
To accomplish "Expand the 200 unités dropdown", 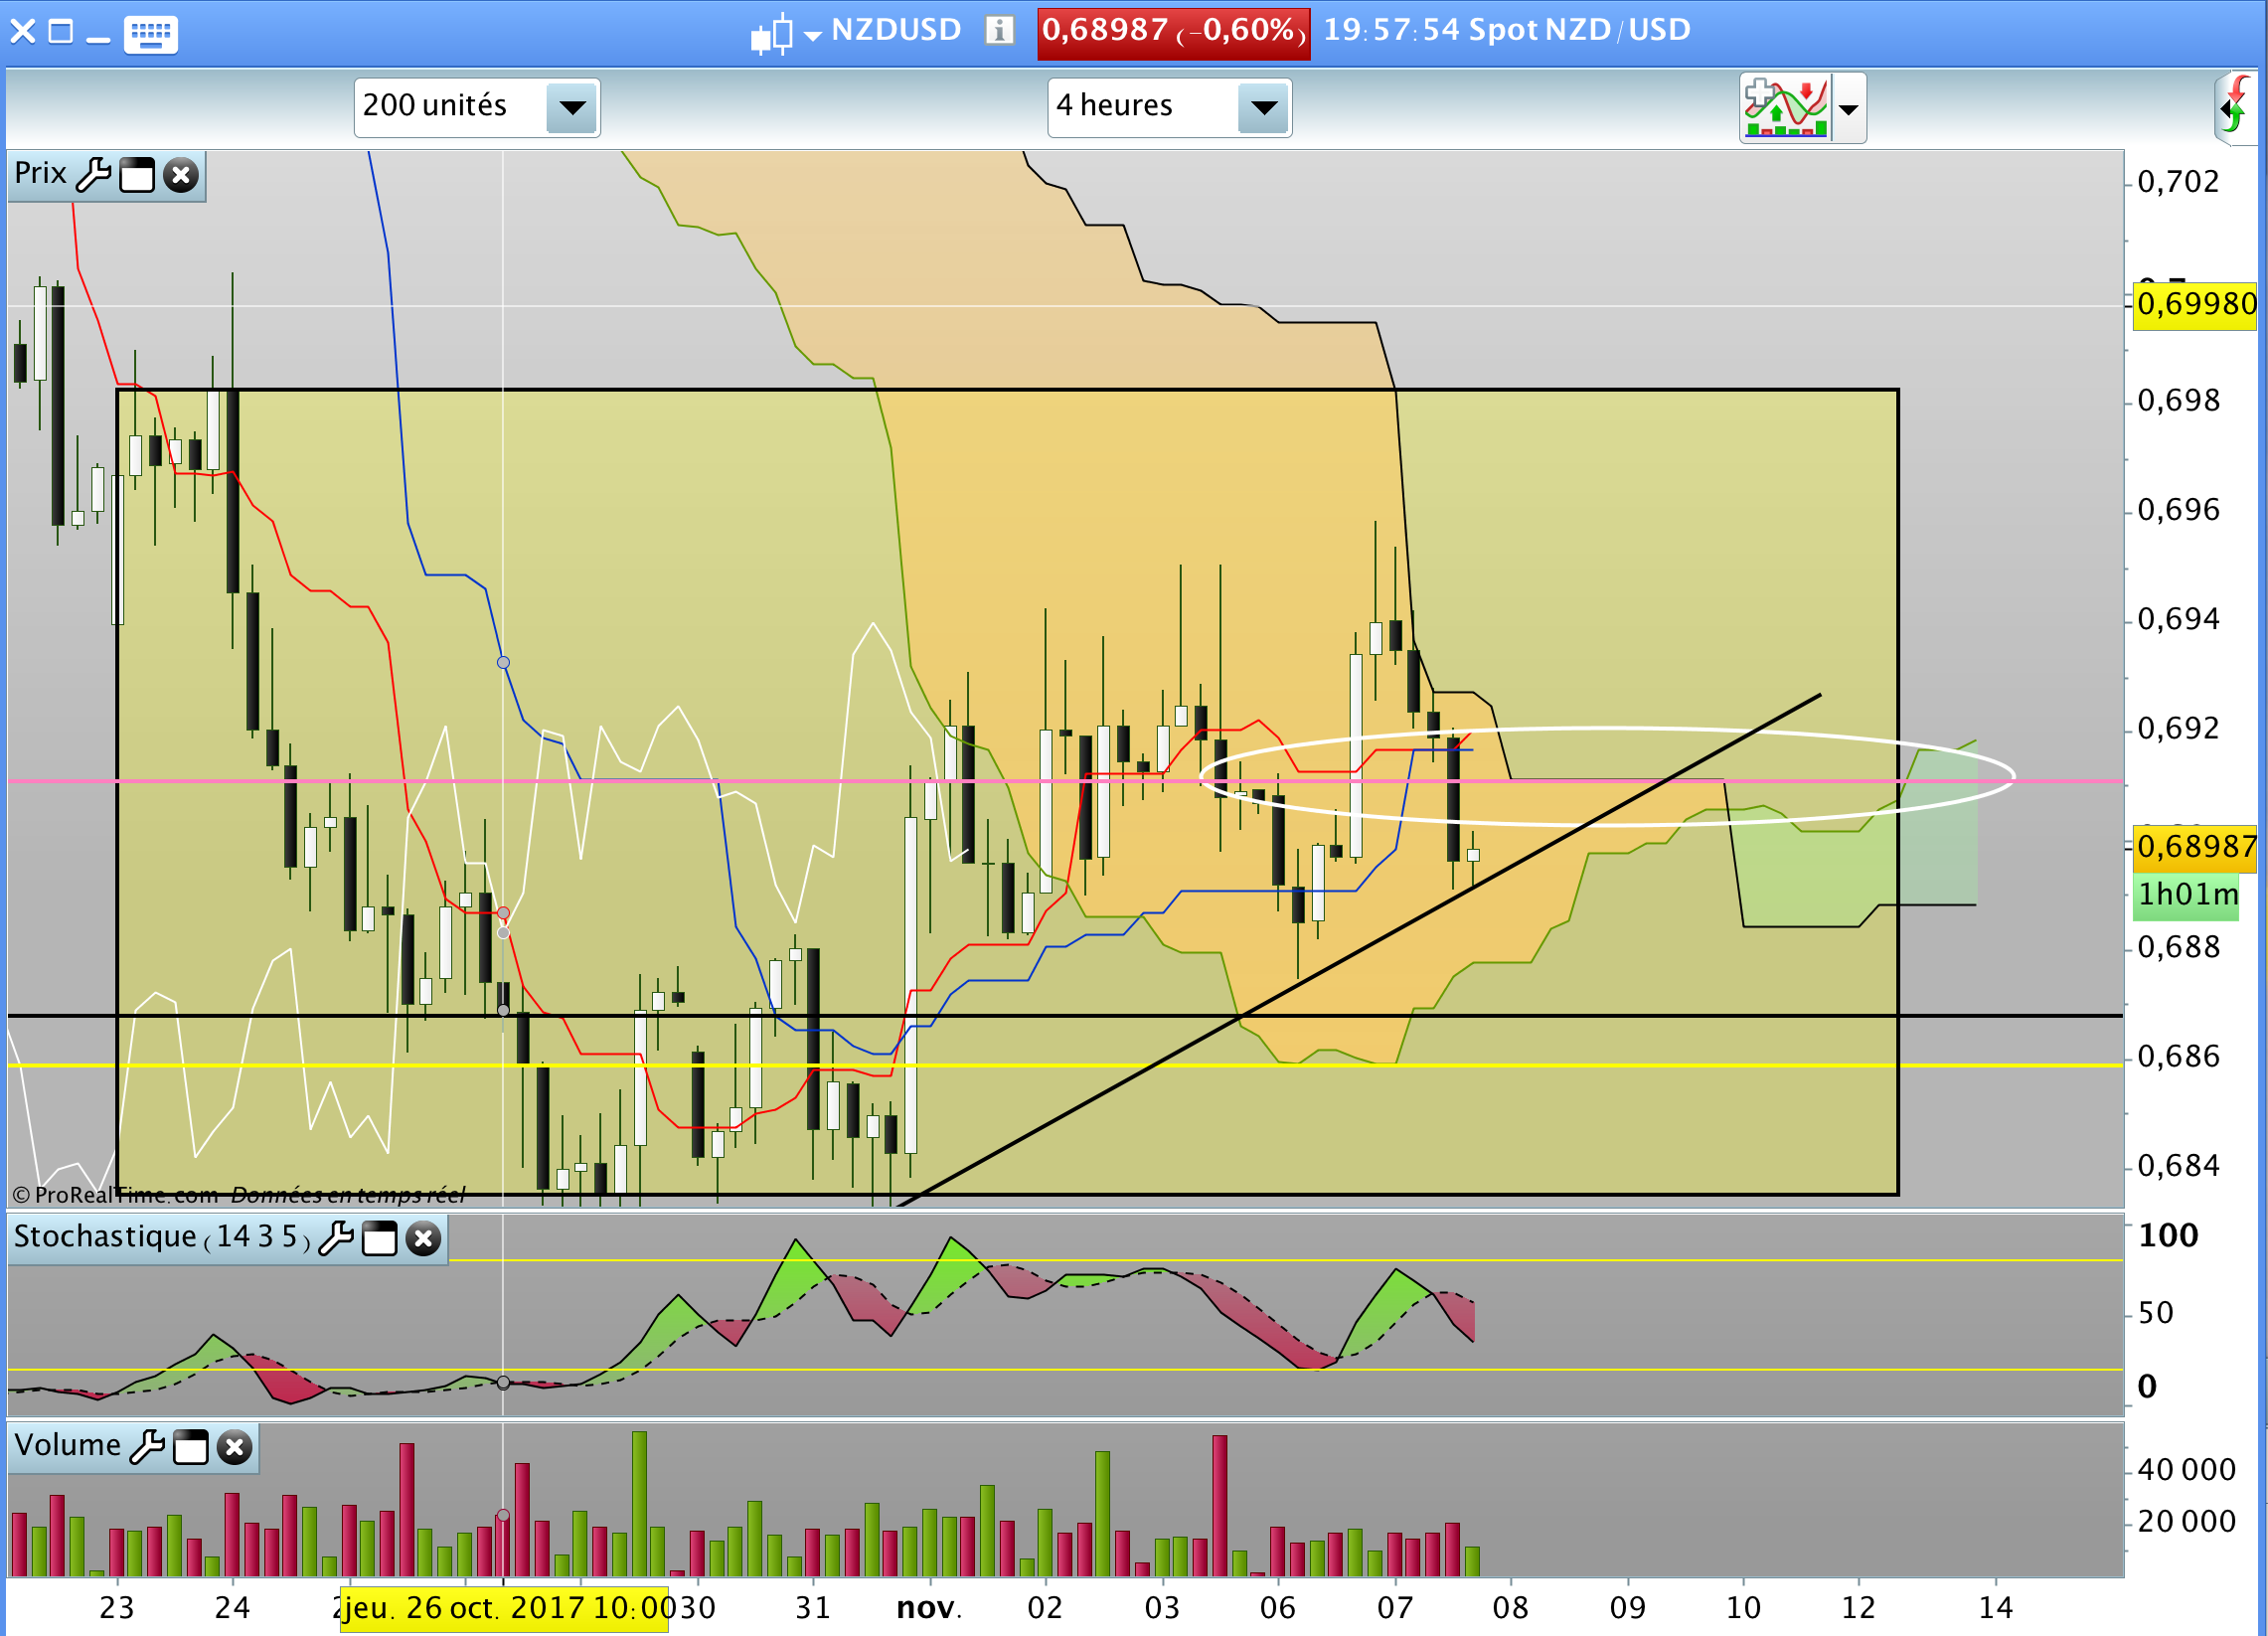I will point(572,107).
